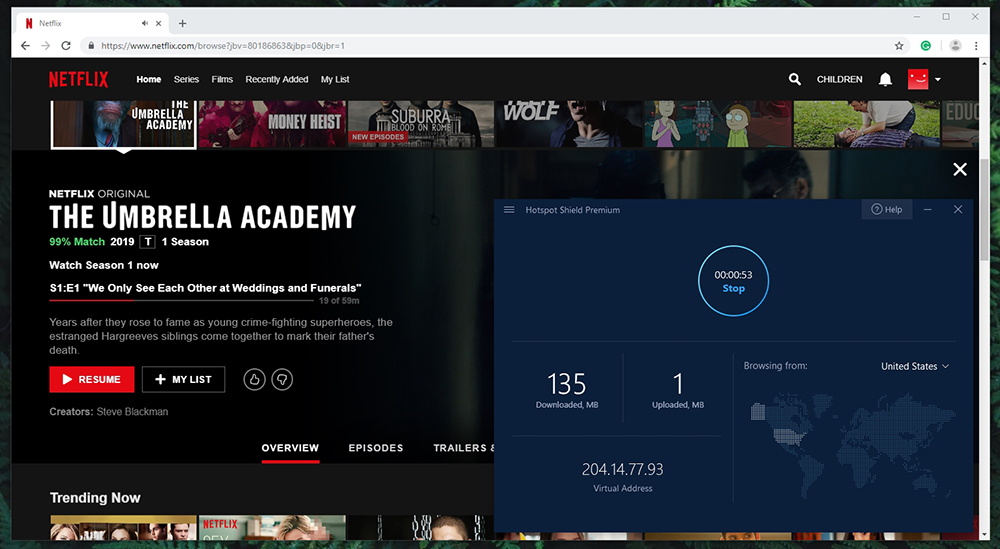Open Series in Netflix nav
Viewport: 1000px width, 549px height.
(x=186, y=79)
